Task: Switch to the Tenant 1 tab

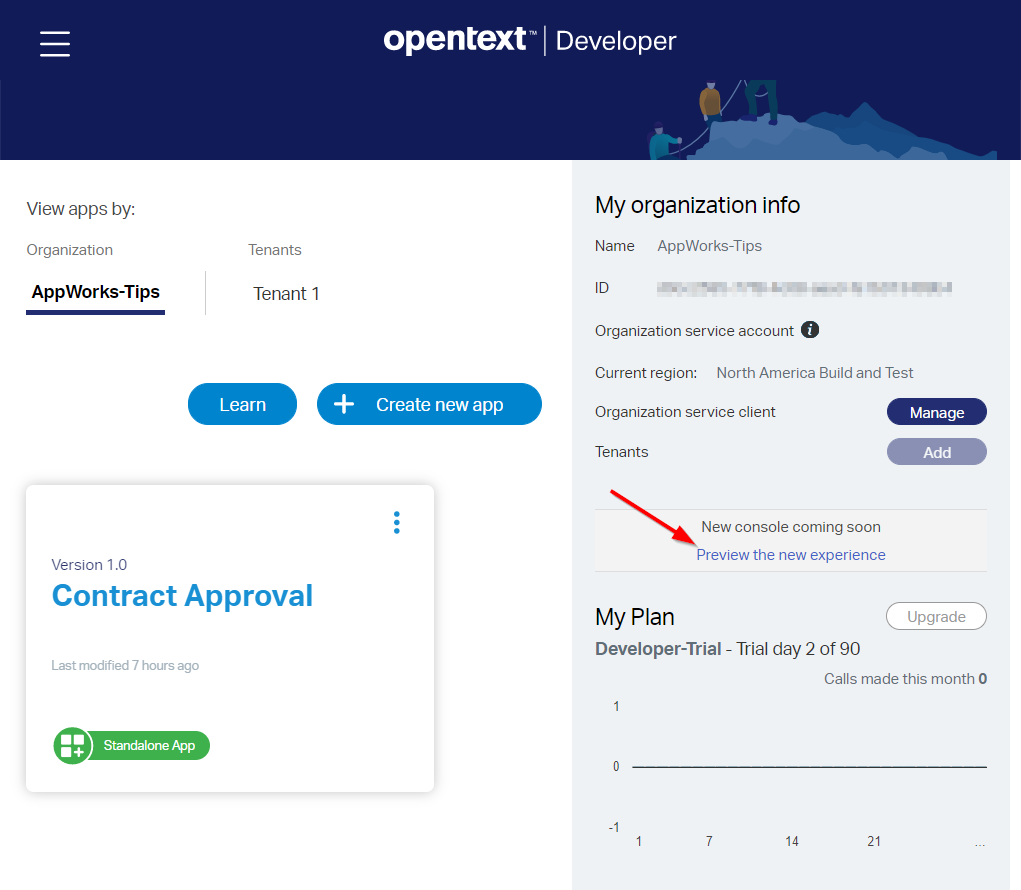Action: pos(286,294)
